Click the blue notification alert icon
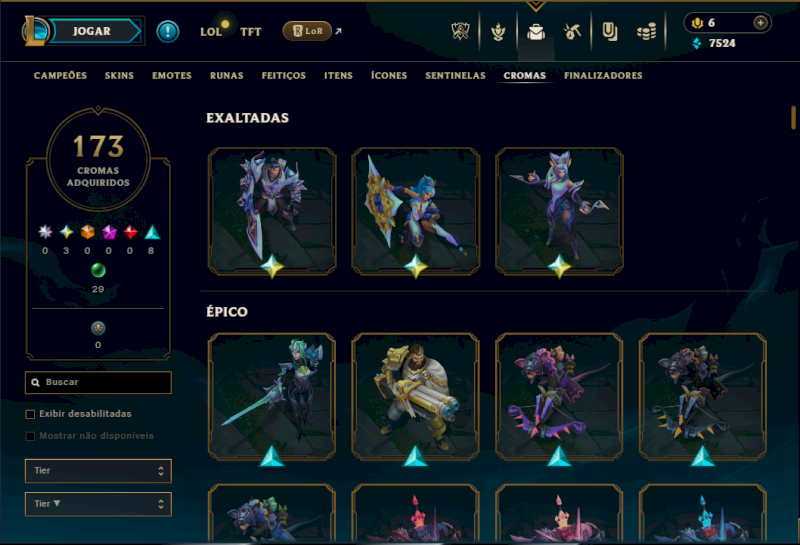The width and height of the screenshot is (800, 545). click(167, 32)
